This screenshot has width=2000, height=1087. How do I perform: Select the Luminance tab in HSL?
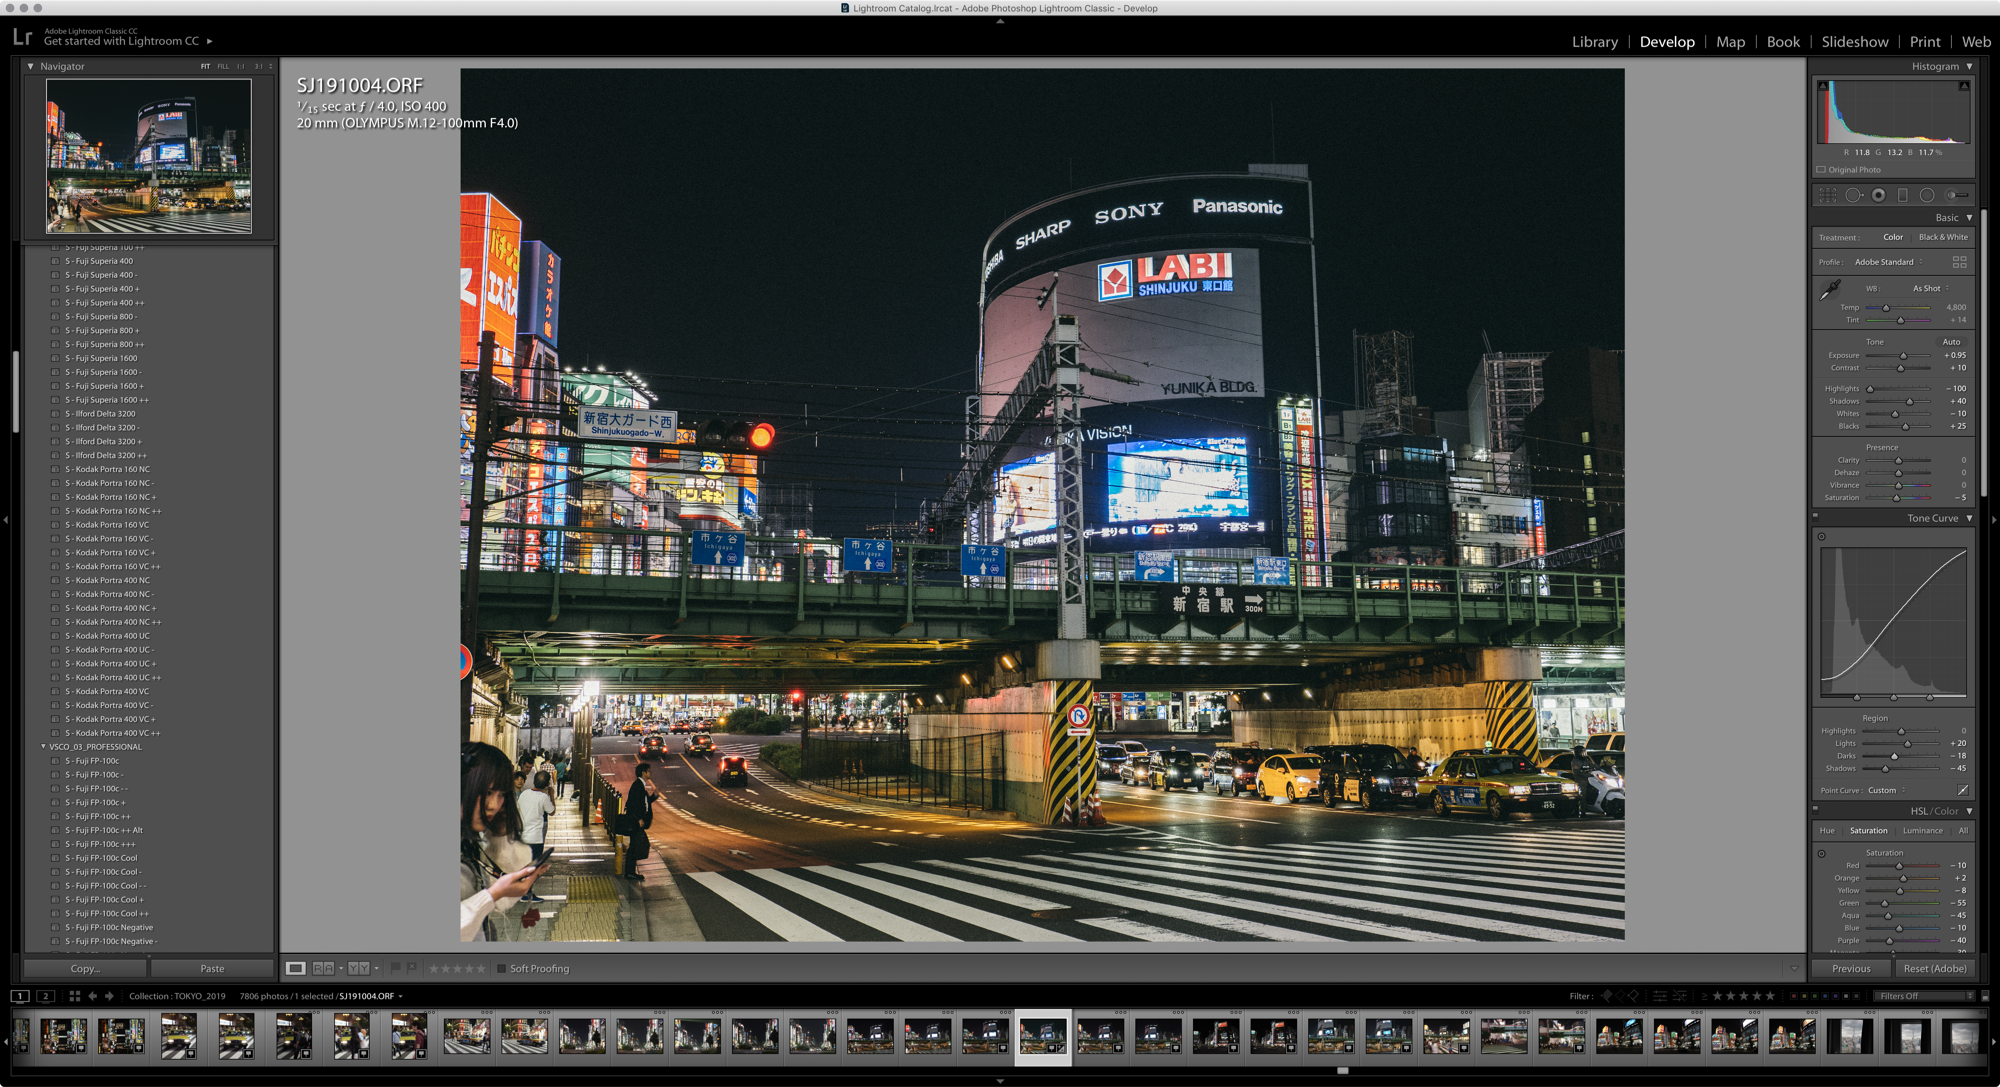click(x=1922, y=831)
